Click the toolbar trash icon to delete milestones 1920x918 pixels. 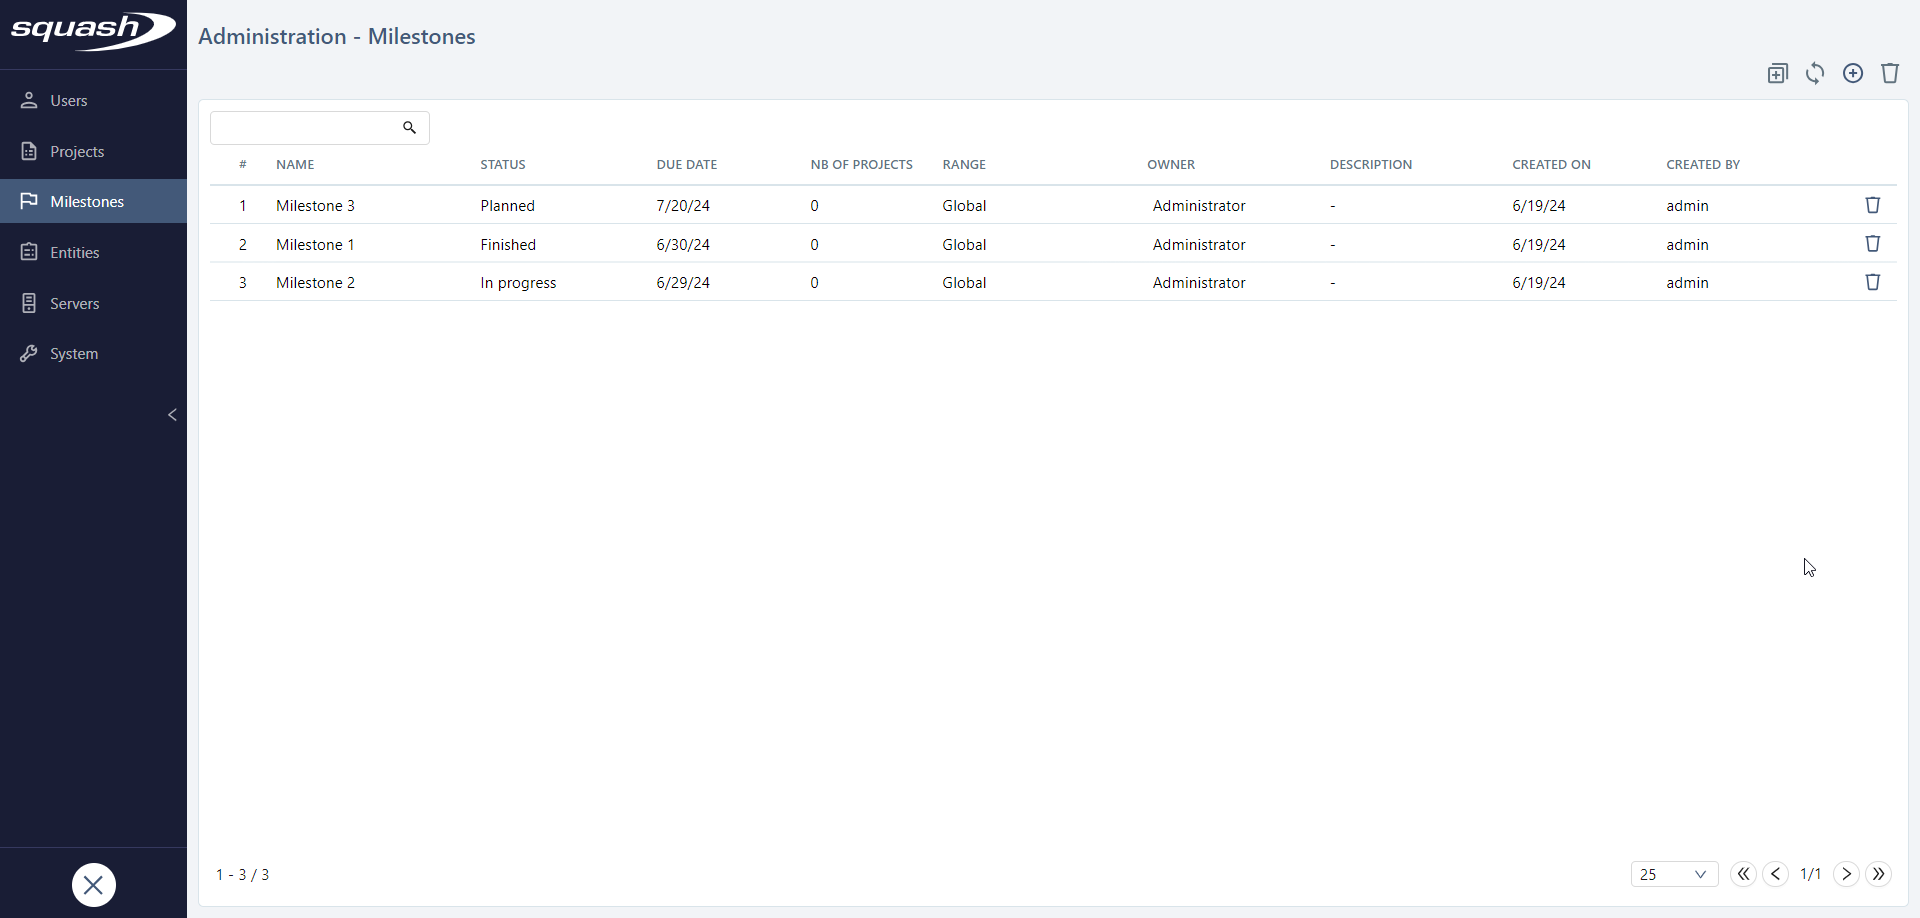(x=1891, y=73)
